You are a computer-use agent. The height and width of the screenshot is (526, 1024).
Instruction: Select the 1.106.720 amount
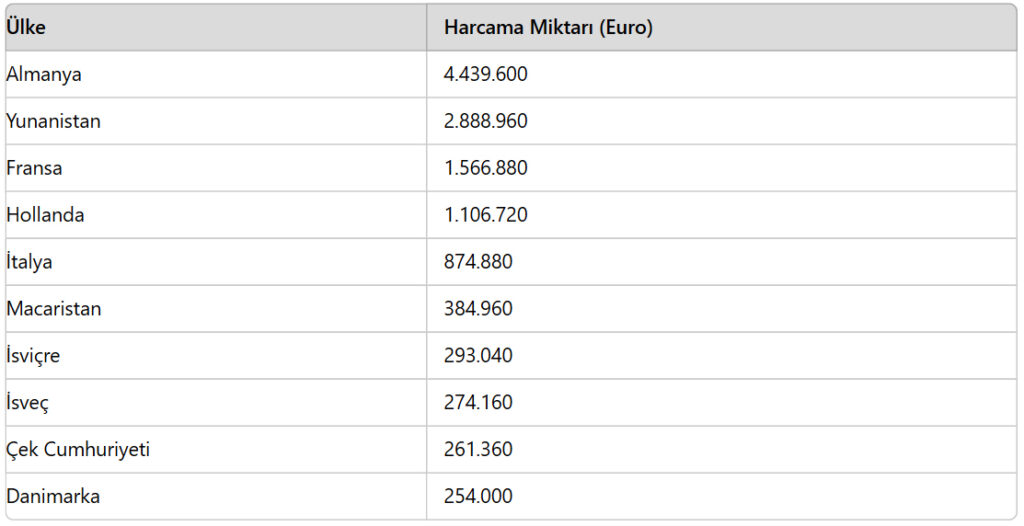coord(485,215)
